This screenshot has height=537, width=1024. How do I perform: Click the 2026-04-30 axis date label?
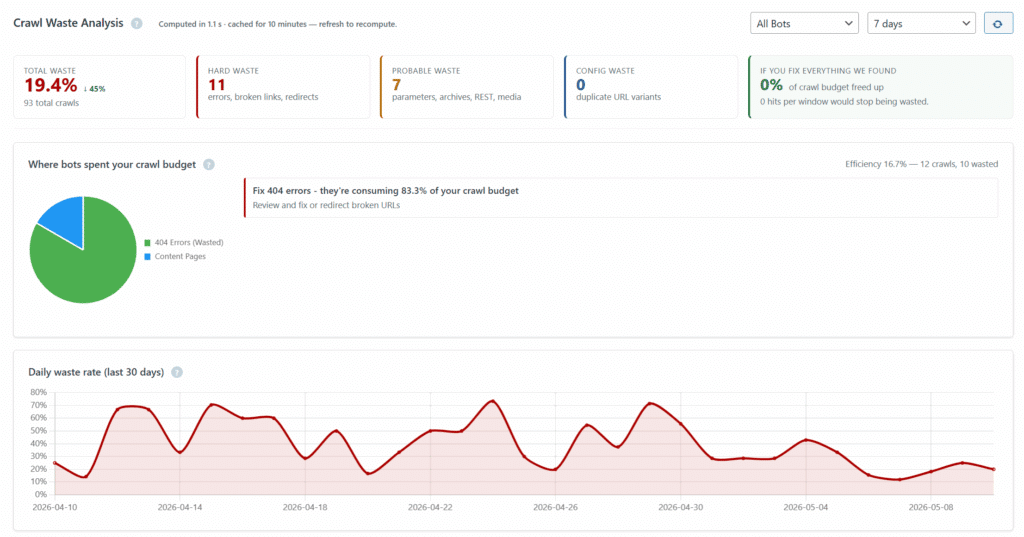(x=680, y=507)
